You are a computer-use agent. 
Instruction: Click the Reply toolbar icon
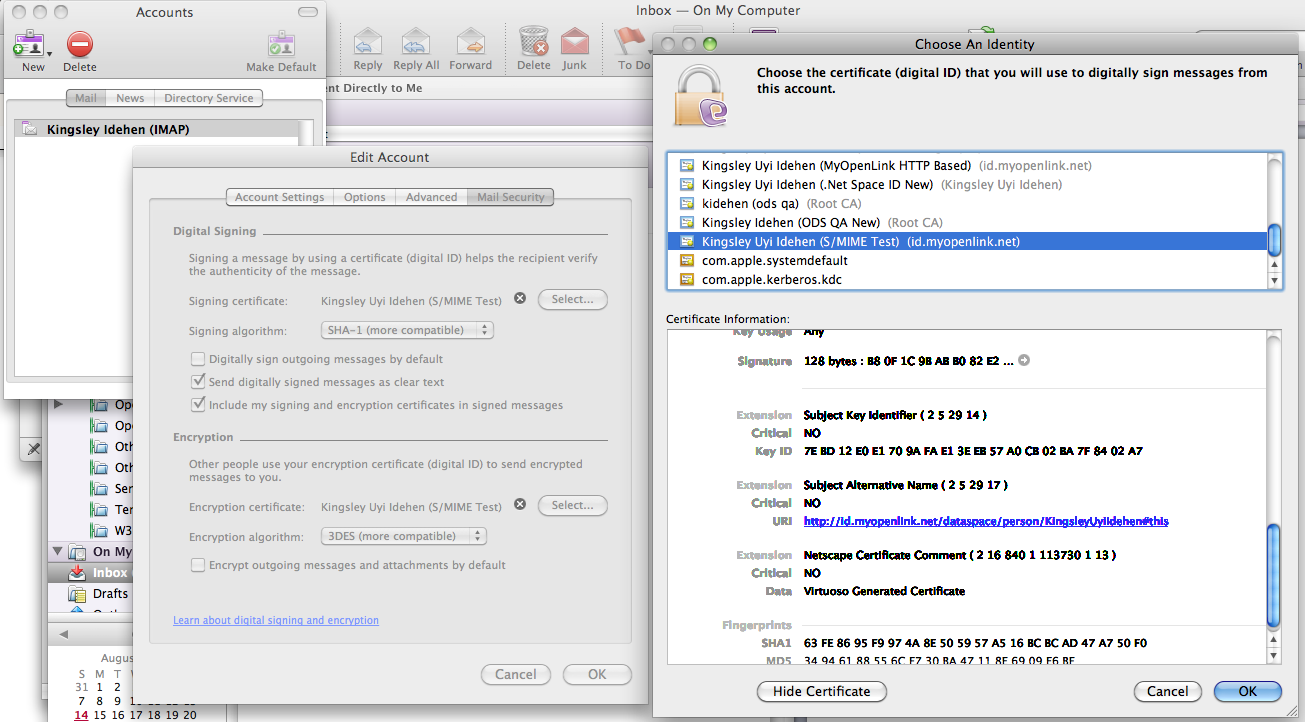(368, 43)
